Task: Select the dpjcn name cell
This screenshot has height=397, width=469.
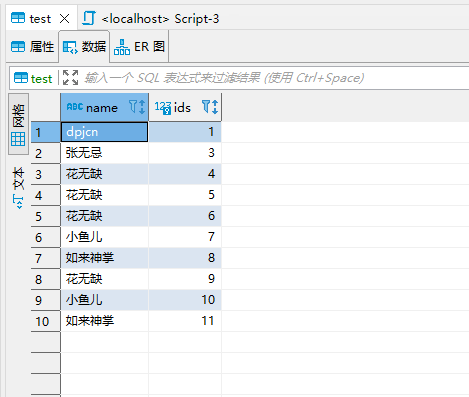Action: [x=104, y=132]
